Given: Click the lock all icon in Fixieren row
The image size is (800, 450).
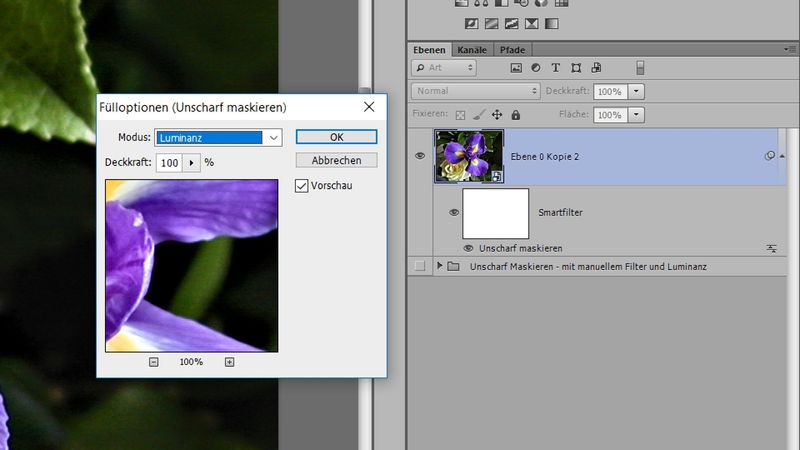Looking at the screenshot, I should coord(516,115).
